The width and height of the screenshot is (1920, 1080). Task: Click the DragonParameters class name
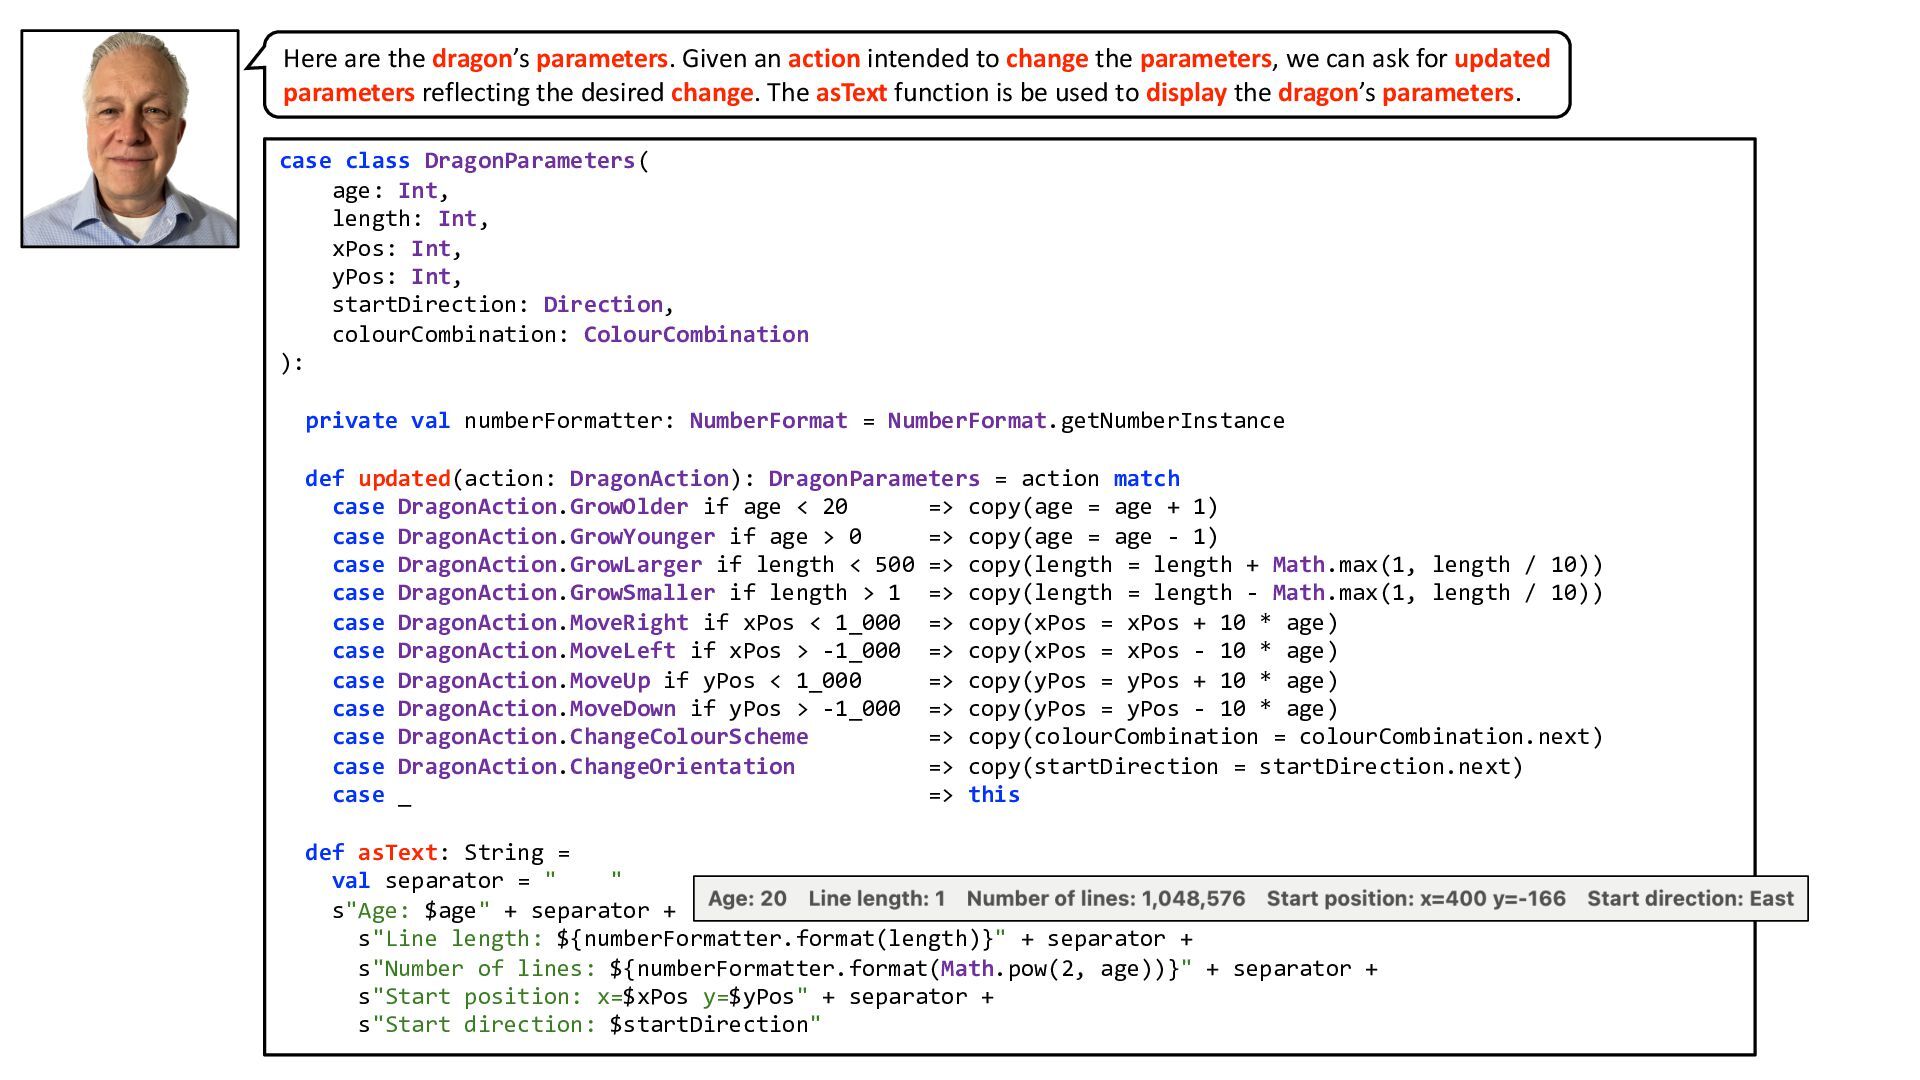529,161
